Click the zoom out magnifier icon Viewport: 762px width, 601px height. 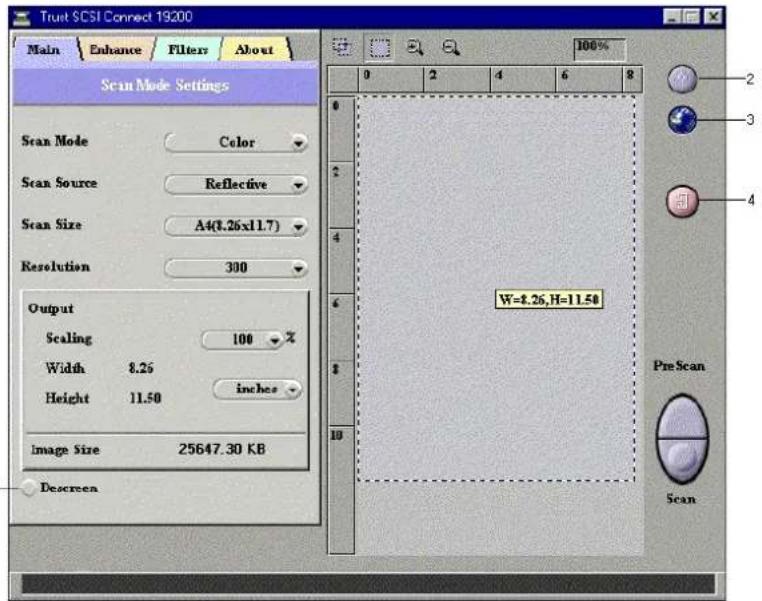[x=451, y=47]
